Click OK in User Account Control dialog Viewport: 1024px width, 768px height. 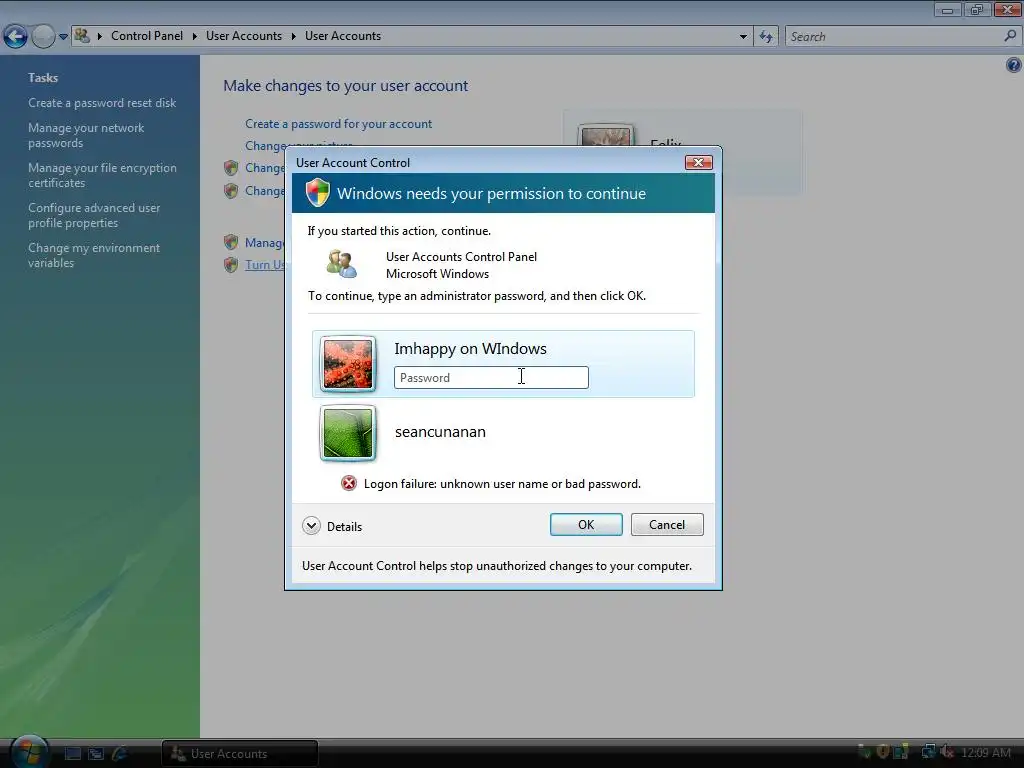(586, 524)
